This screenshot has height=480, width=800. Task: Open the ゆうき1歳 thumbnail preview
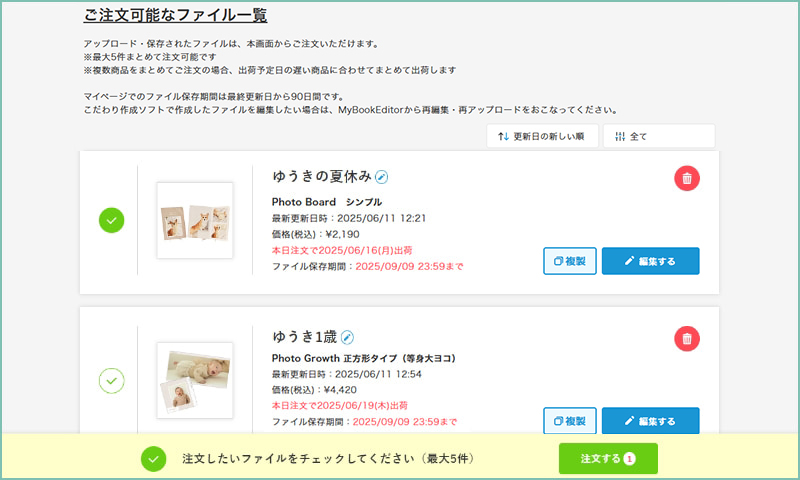195,381
